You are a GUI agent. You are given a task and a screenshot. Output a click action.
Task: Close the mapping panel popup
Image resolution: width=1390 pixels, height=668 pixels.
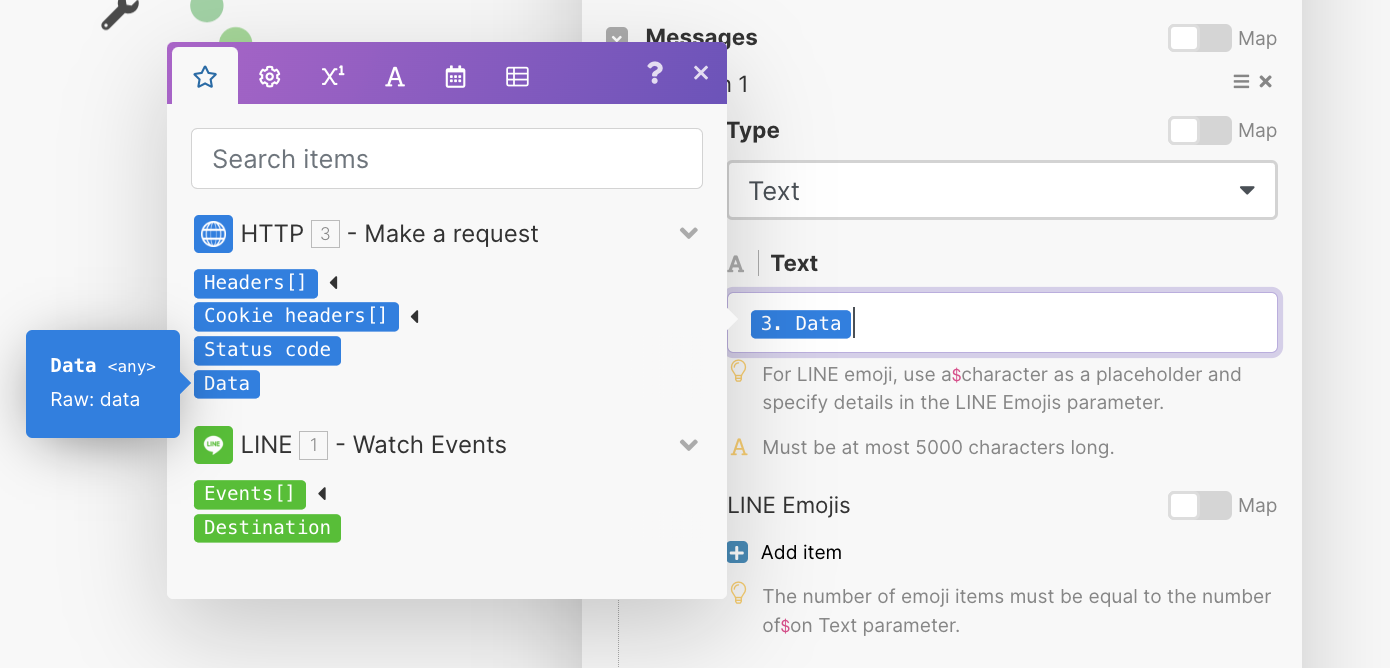pyautogui.click(x=701, y=73)
